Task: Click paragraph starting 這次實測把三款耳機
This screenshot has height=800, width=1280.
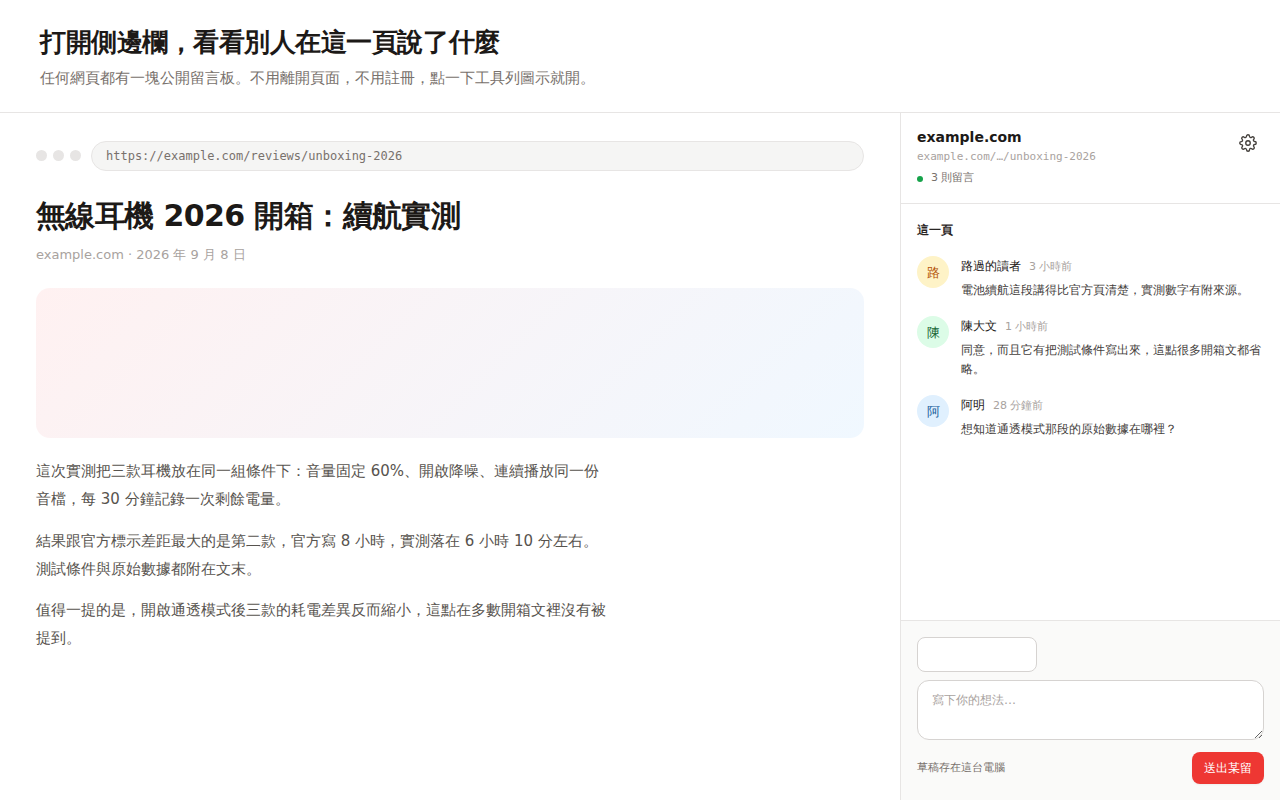Action: [x=318, y=485]
